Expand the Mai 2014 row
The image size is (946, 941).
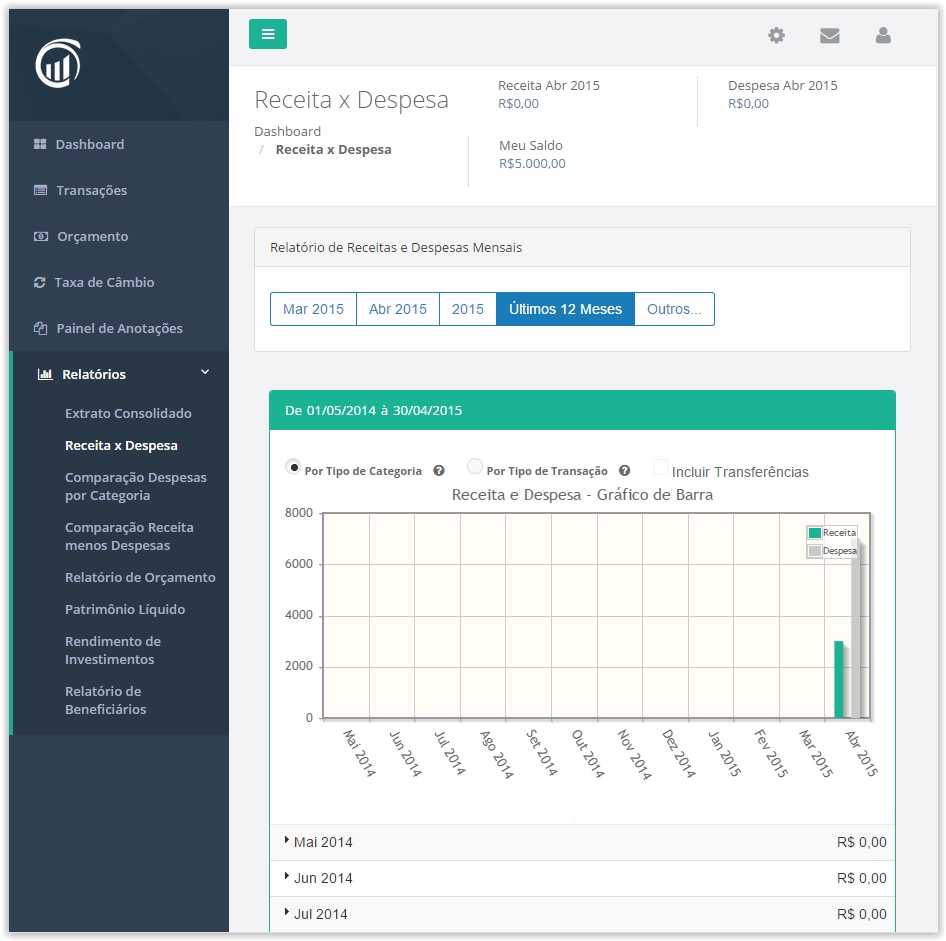click(288, 842)
